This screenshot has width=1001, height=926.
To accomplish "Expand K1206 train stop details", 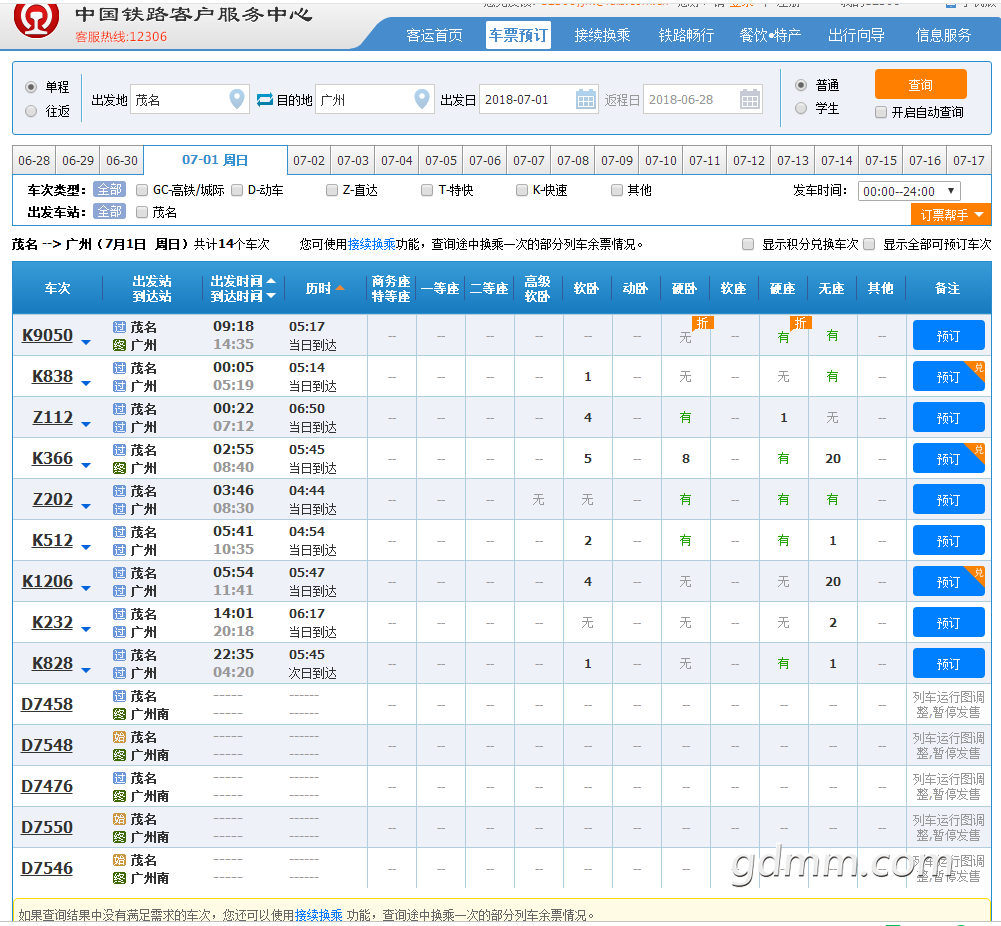I will pos(86,588).
